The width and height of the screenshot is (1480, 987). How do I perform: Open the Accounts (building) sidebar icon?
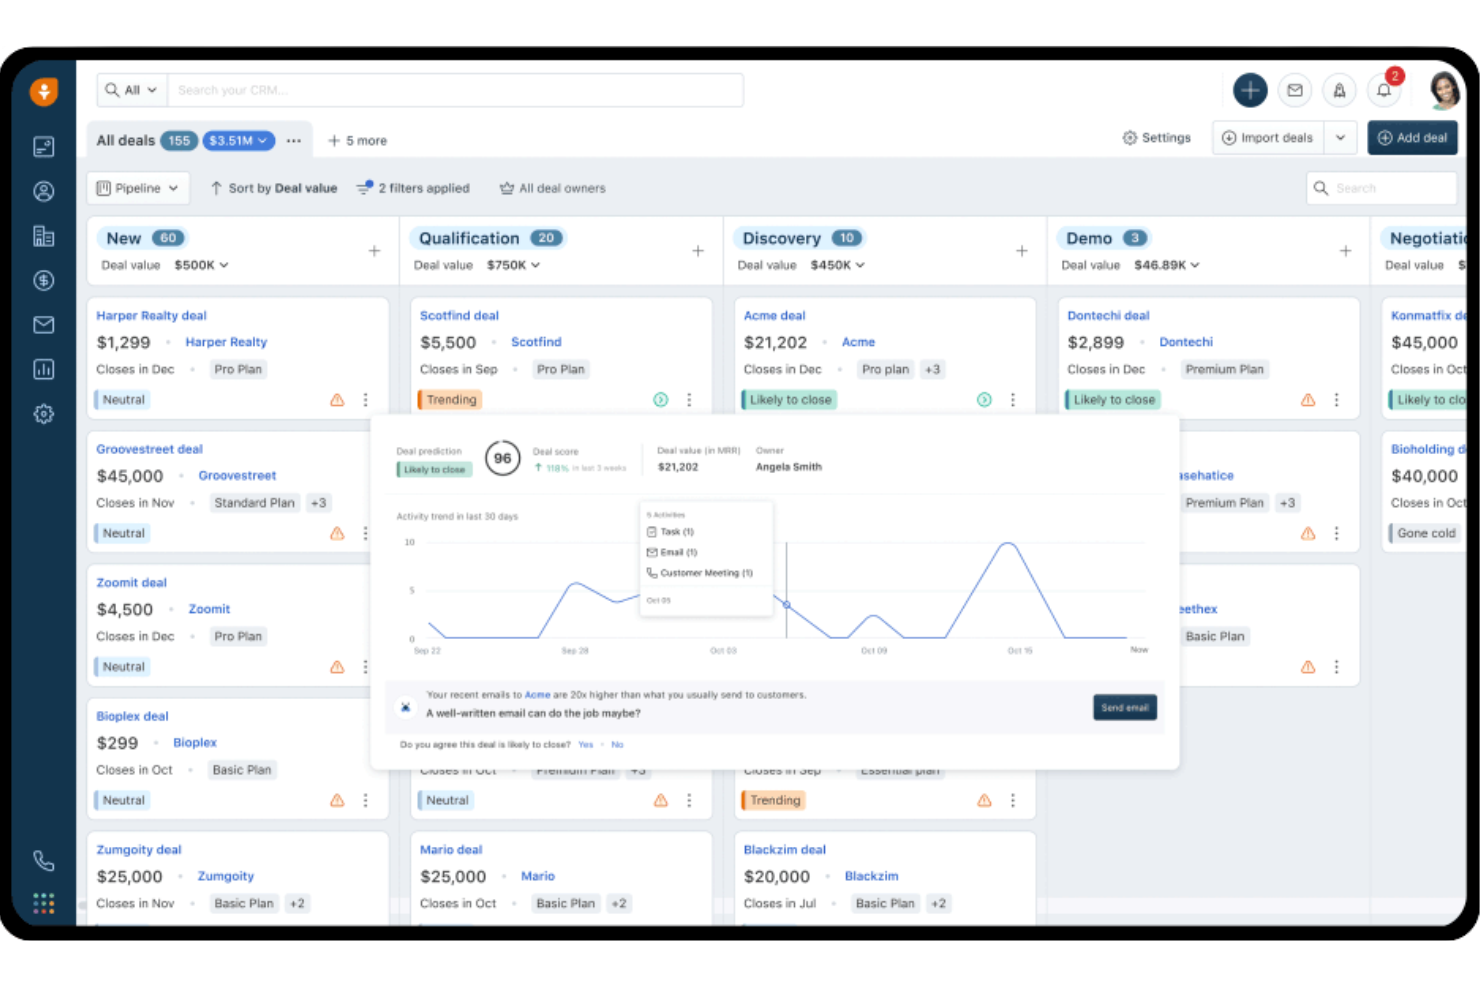pyautogui.click(x=43, y=236)
